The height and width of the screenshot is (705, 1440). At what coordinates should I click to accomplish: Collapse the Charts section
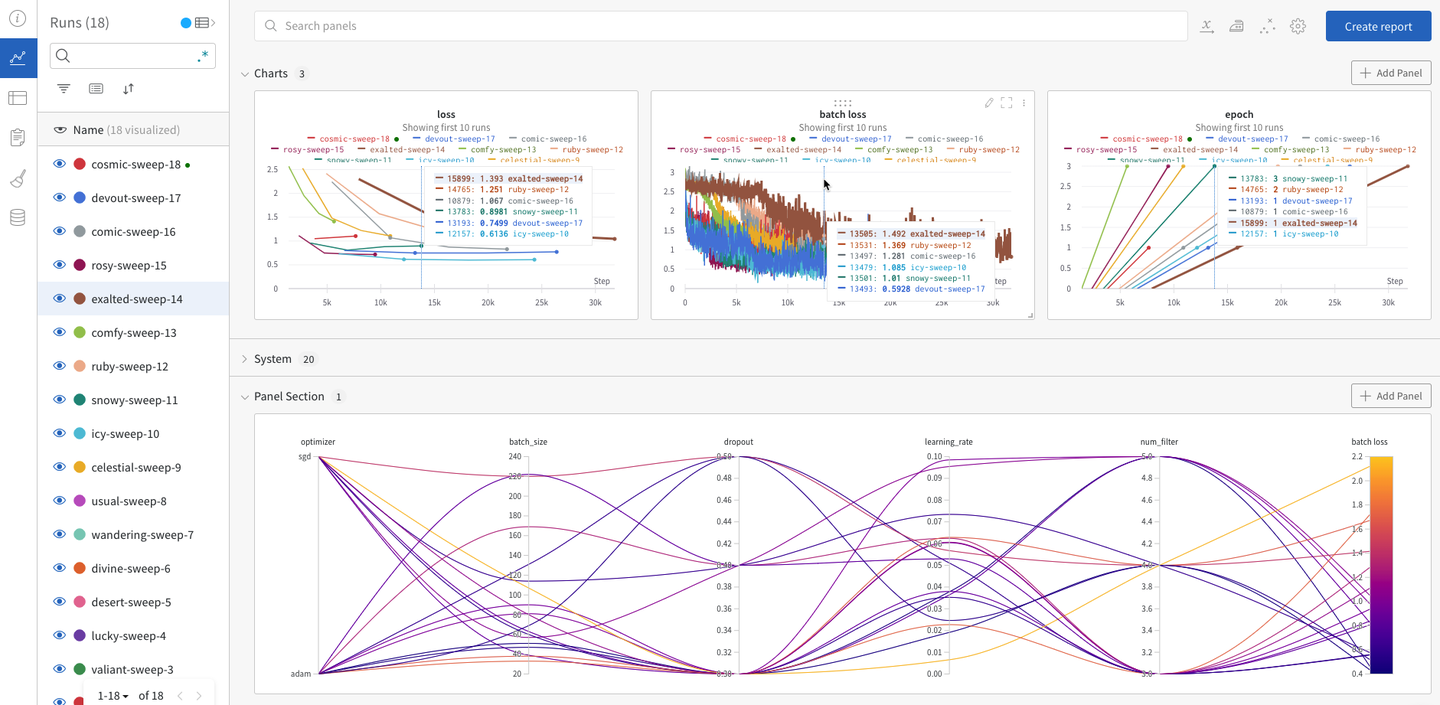245,74
